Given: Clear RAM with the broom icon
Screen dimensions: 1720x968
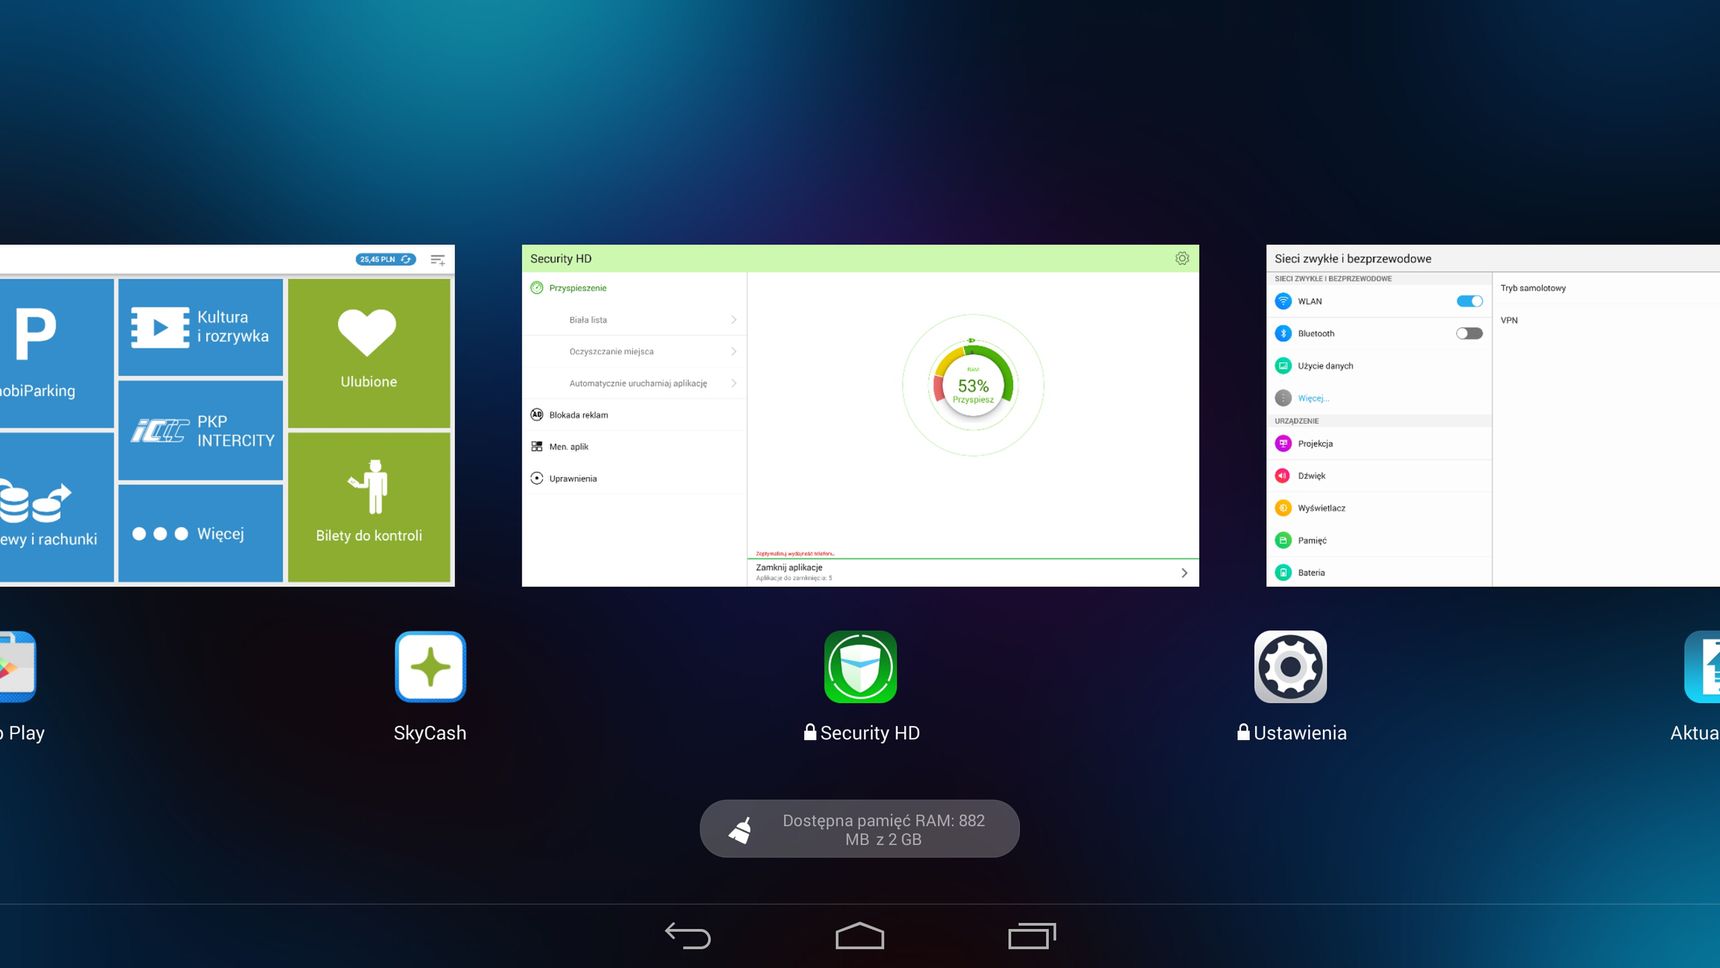Looking at the screenshot, I should pyautogui.click(x=741, y=829).
